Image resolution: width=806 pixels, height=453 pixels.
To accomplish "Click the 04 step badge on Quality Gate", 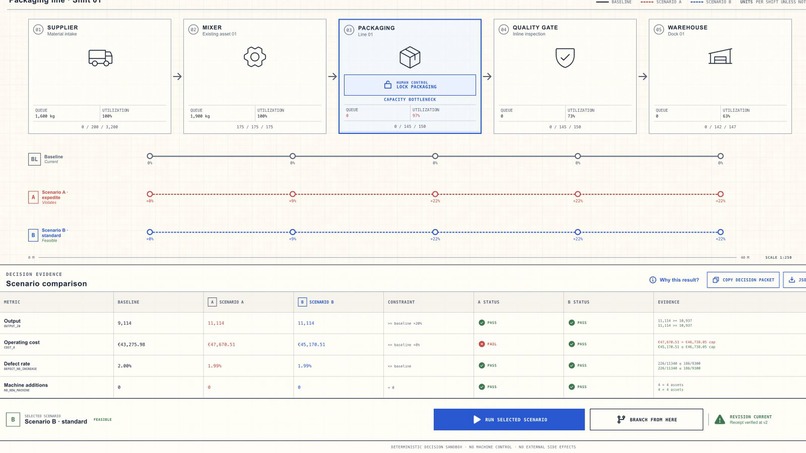I will tap(503, 30).
